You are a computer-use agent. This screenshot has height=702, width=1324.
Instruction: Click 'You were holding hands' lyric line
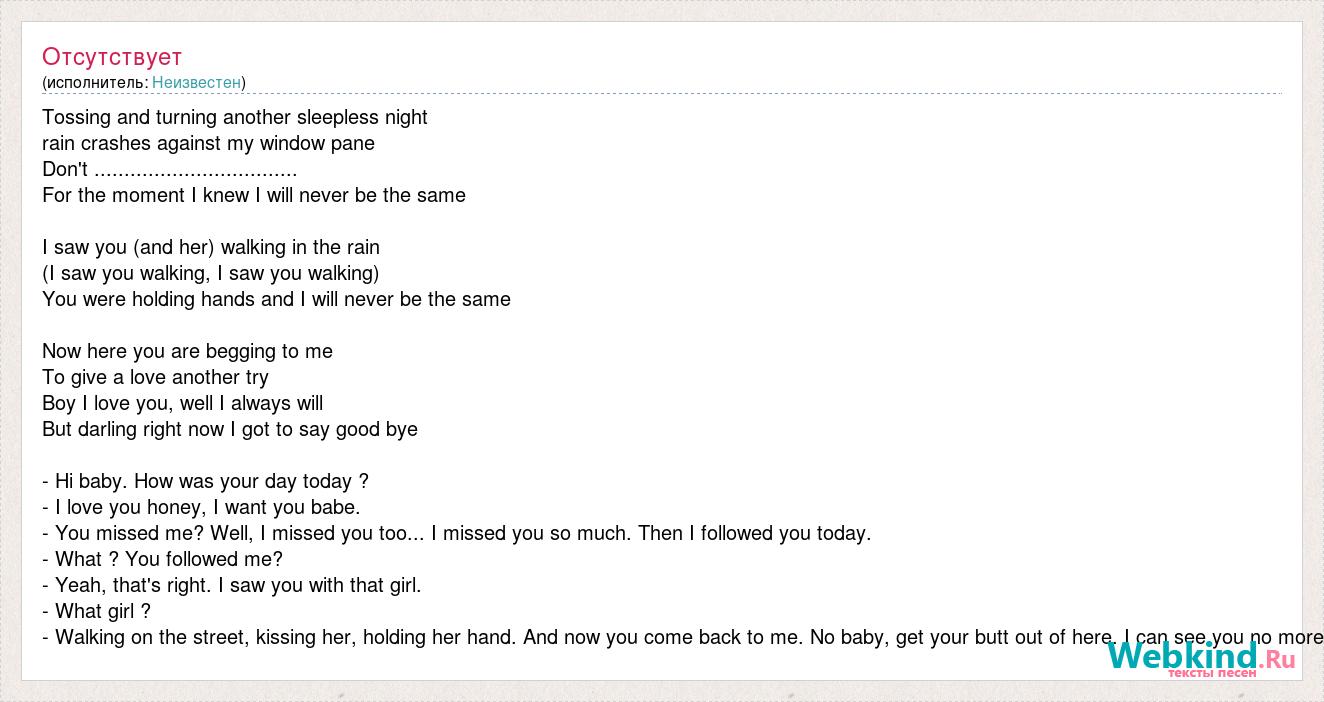(x=276, y=299)
